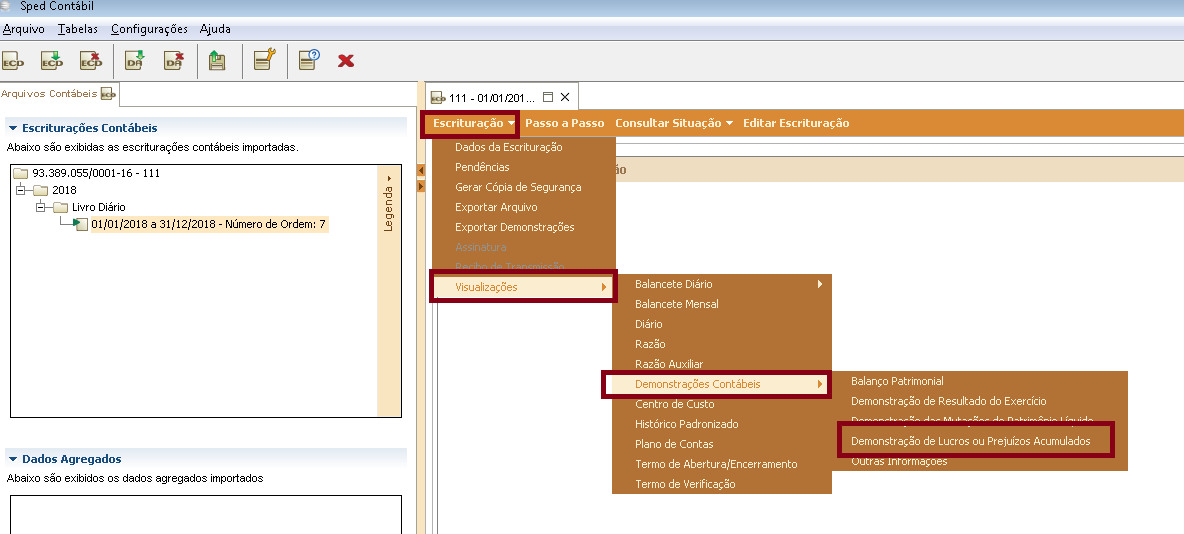Collapse the Livro Diário tree node
This screenshot has width=1184, height=534.
(40, 207)
